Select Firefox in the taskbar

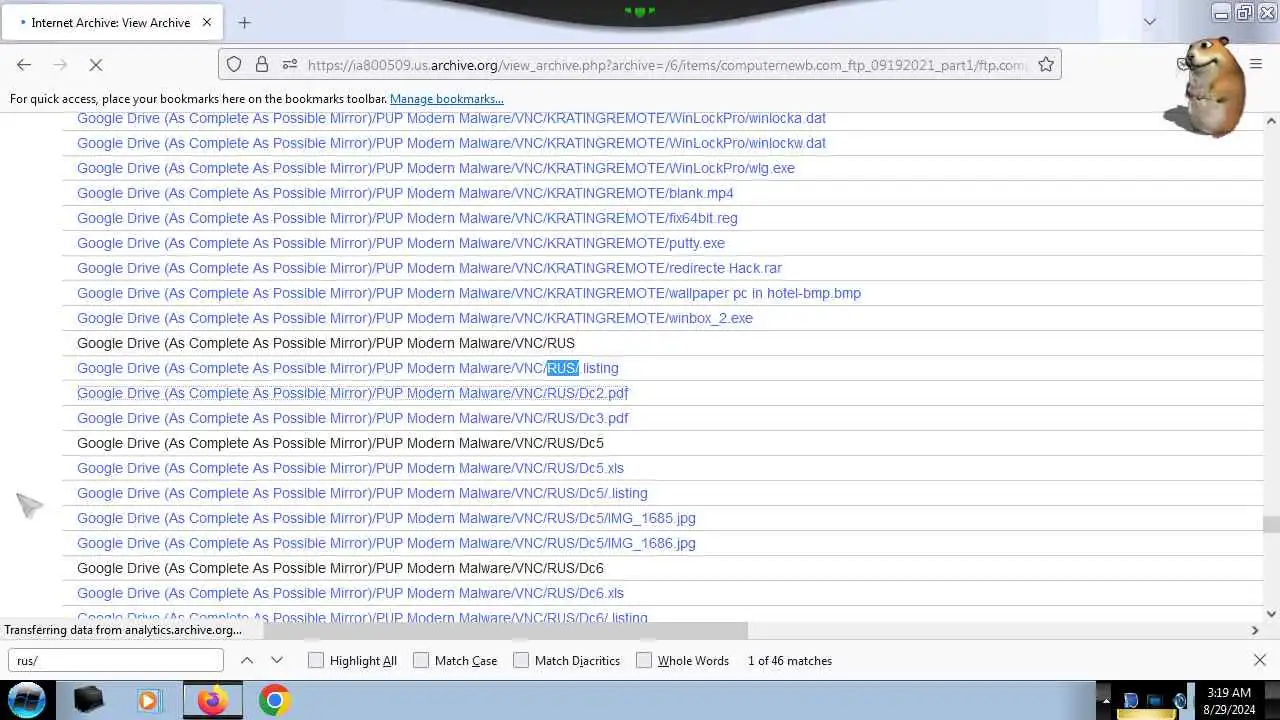212,700
